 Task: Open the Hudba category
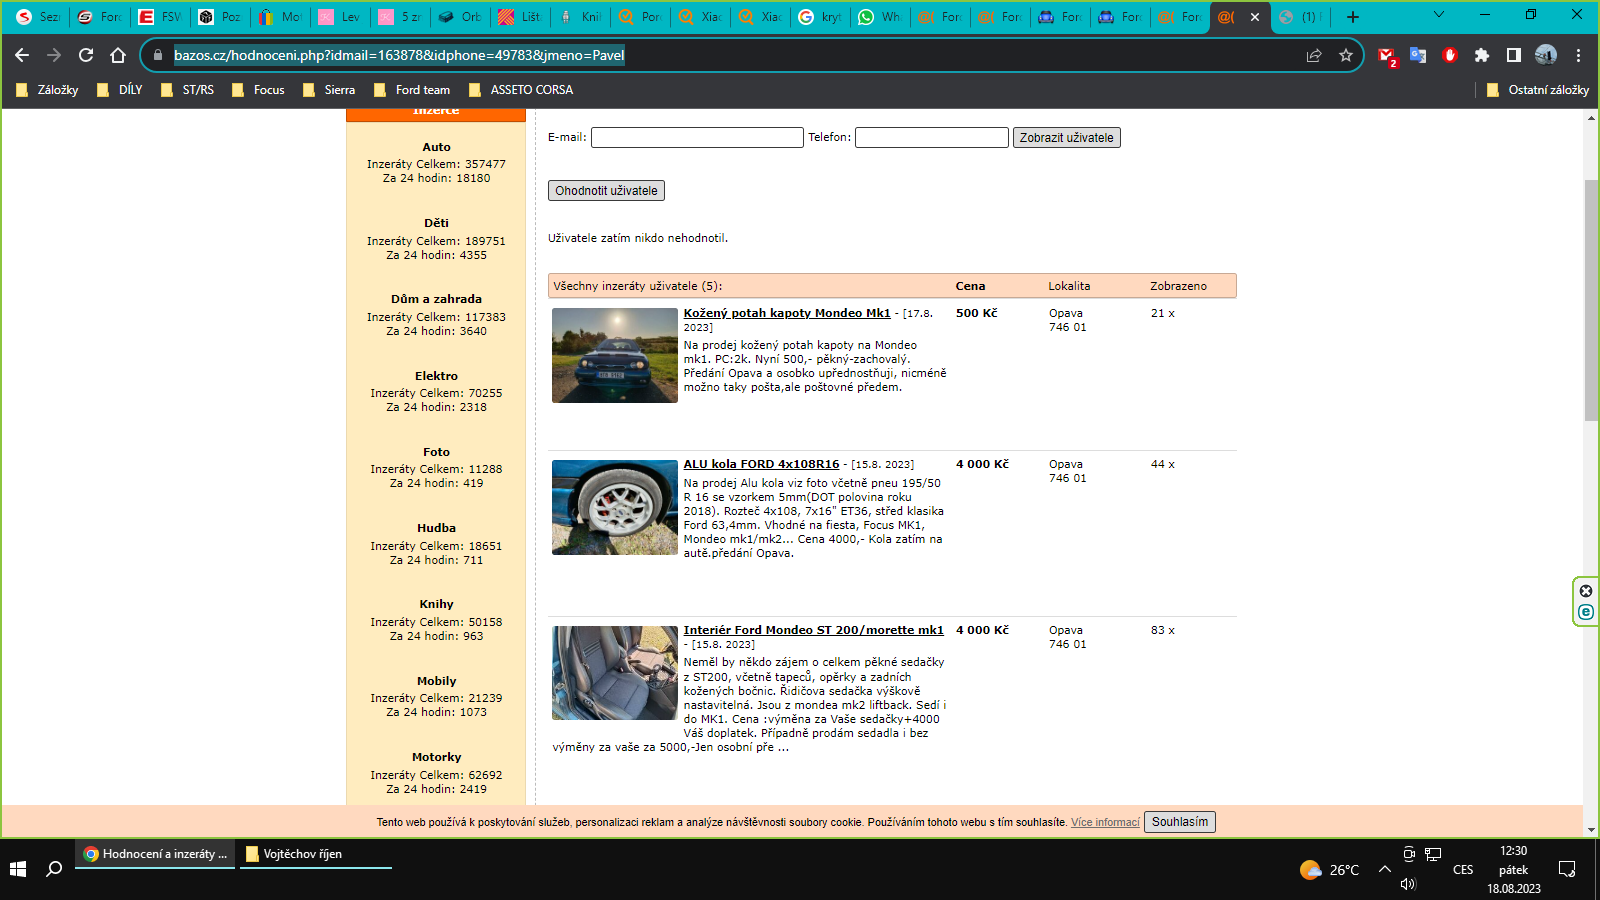tap(436, 528)
